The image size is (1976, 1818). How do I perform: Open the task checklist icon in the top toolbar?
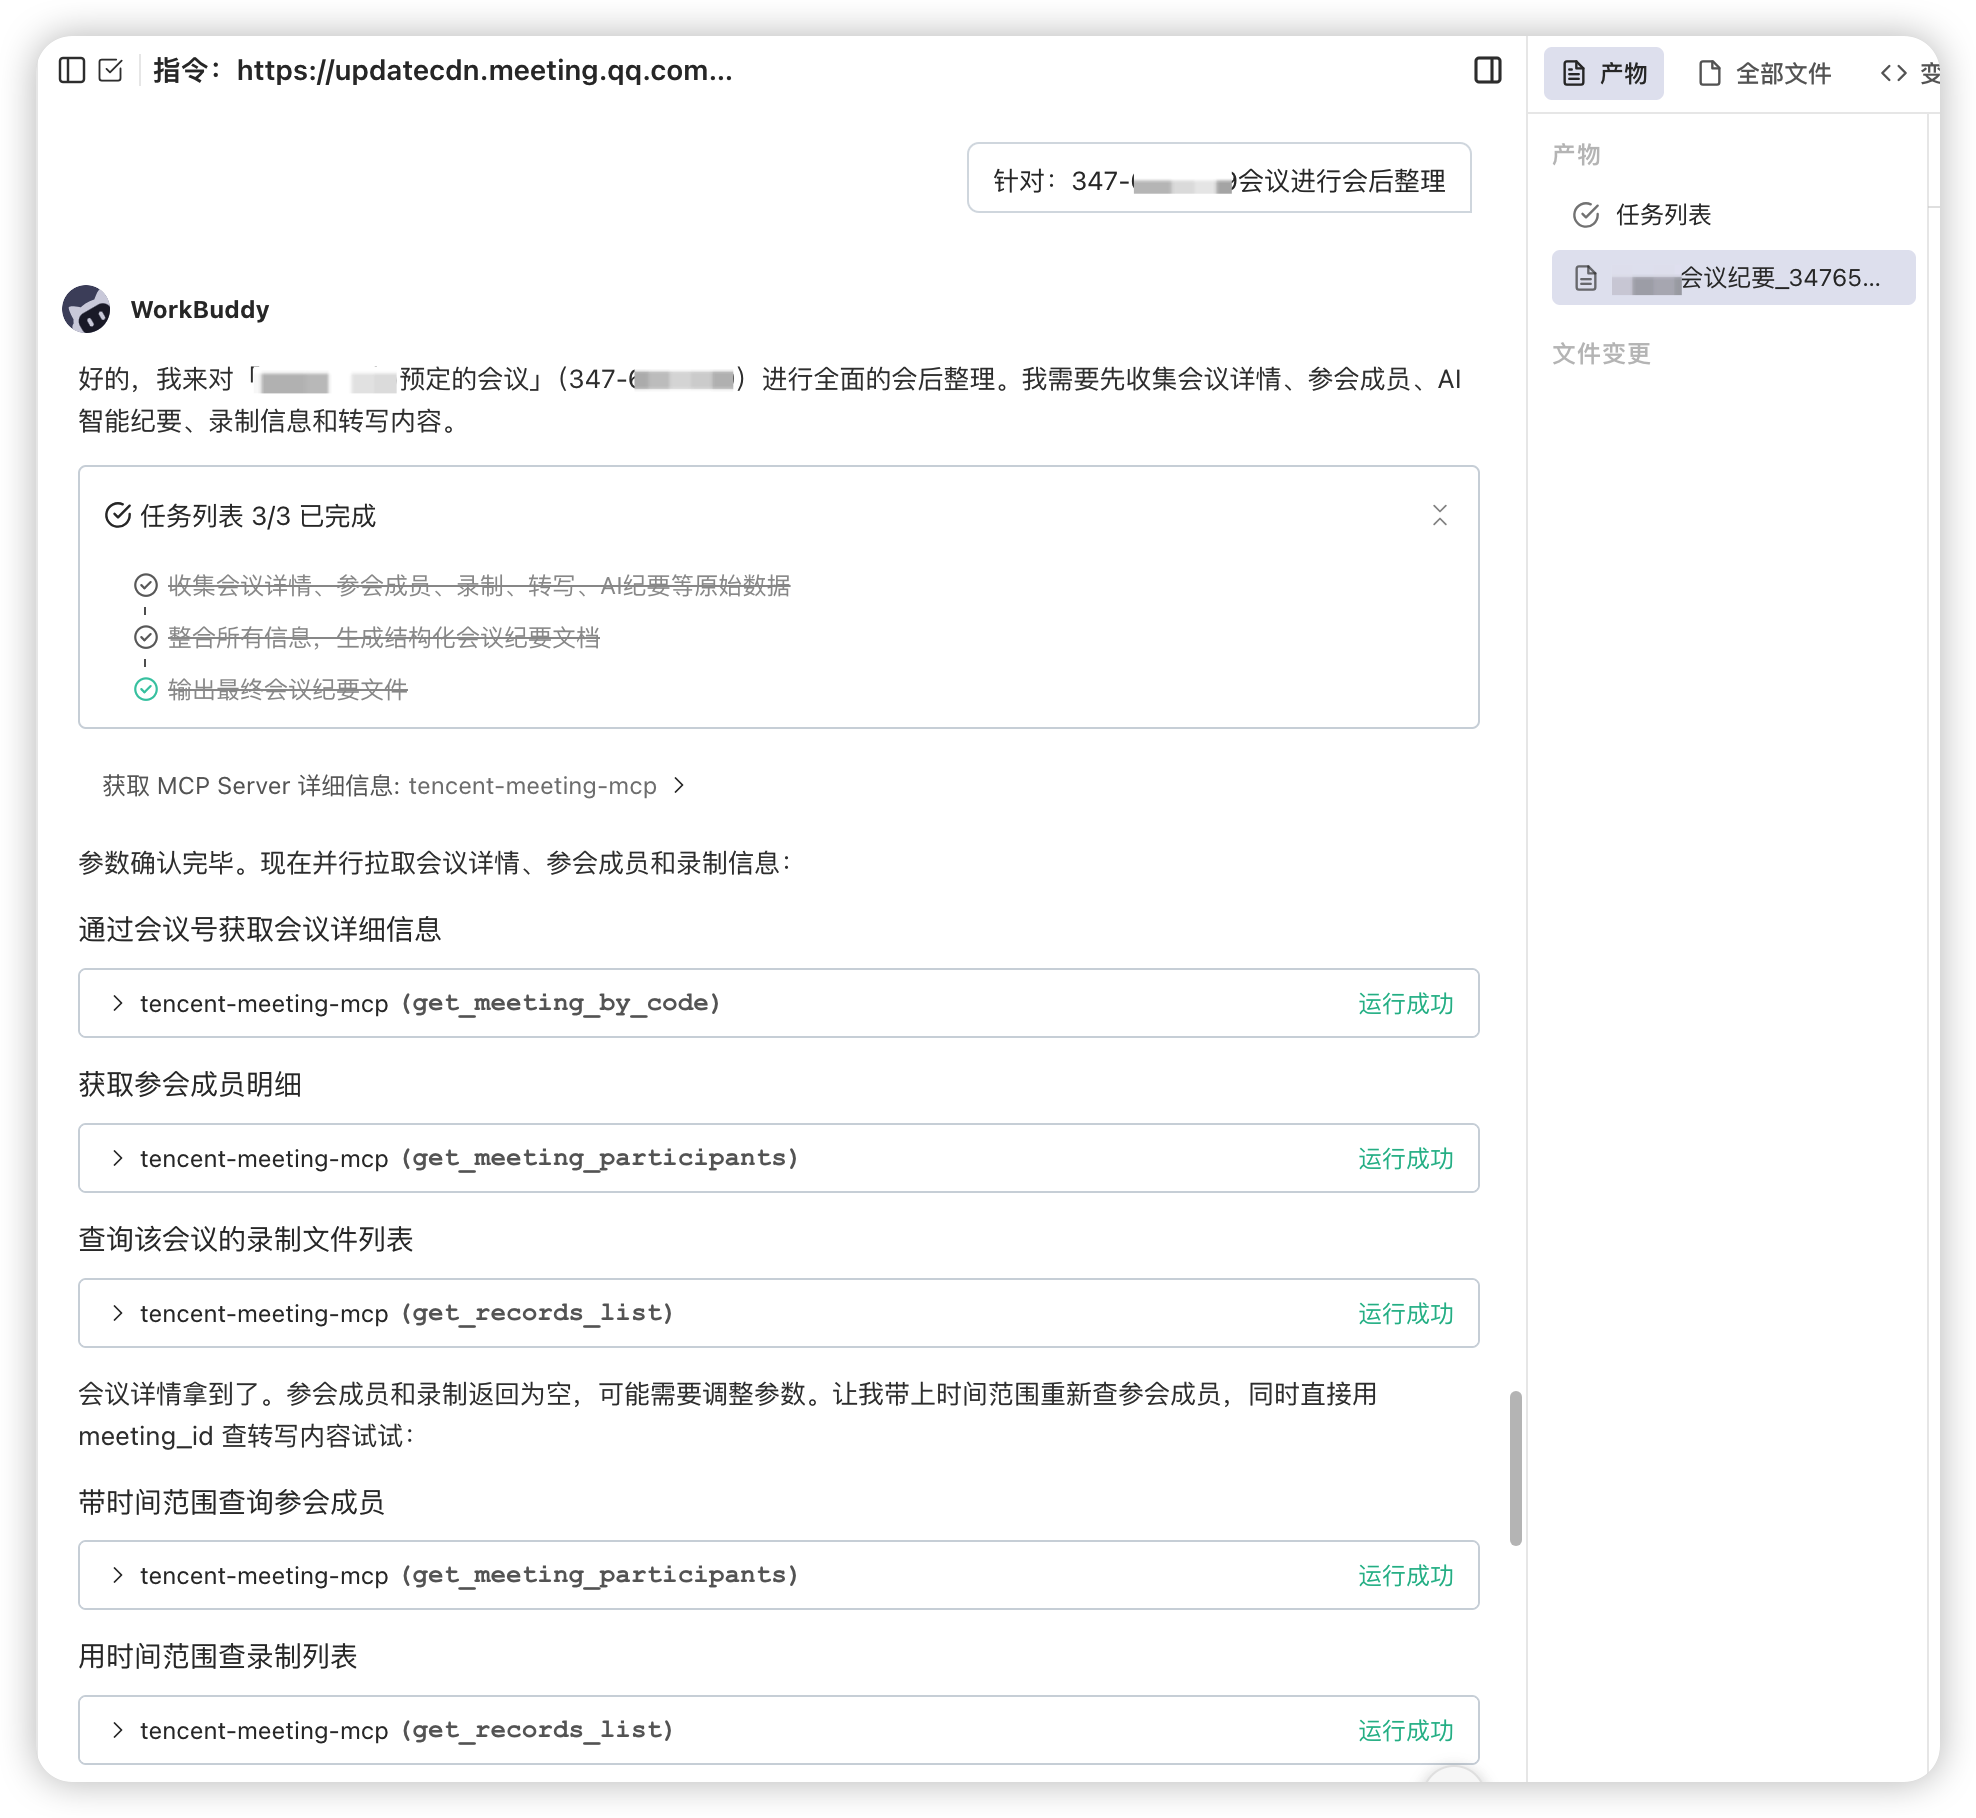point(113,71)
